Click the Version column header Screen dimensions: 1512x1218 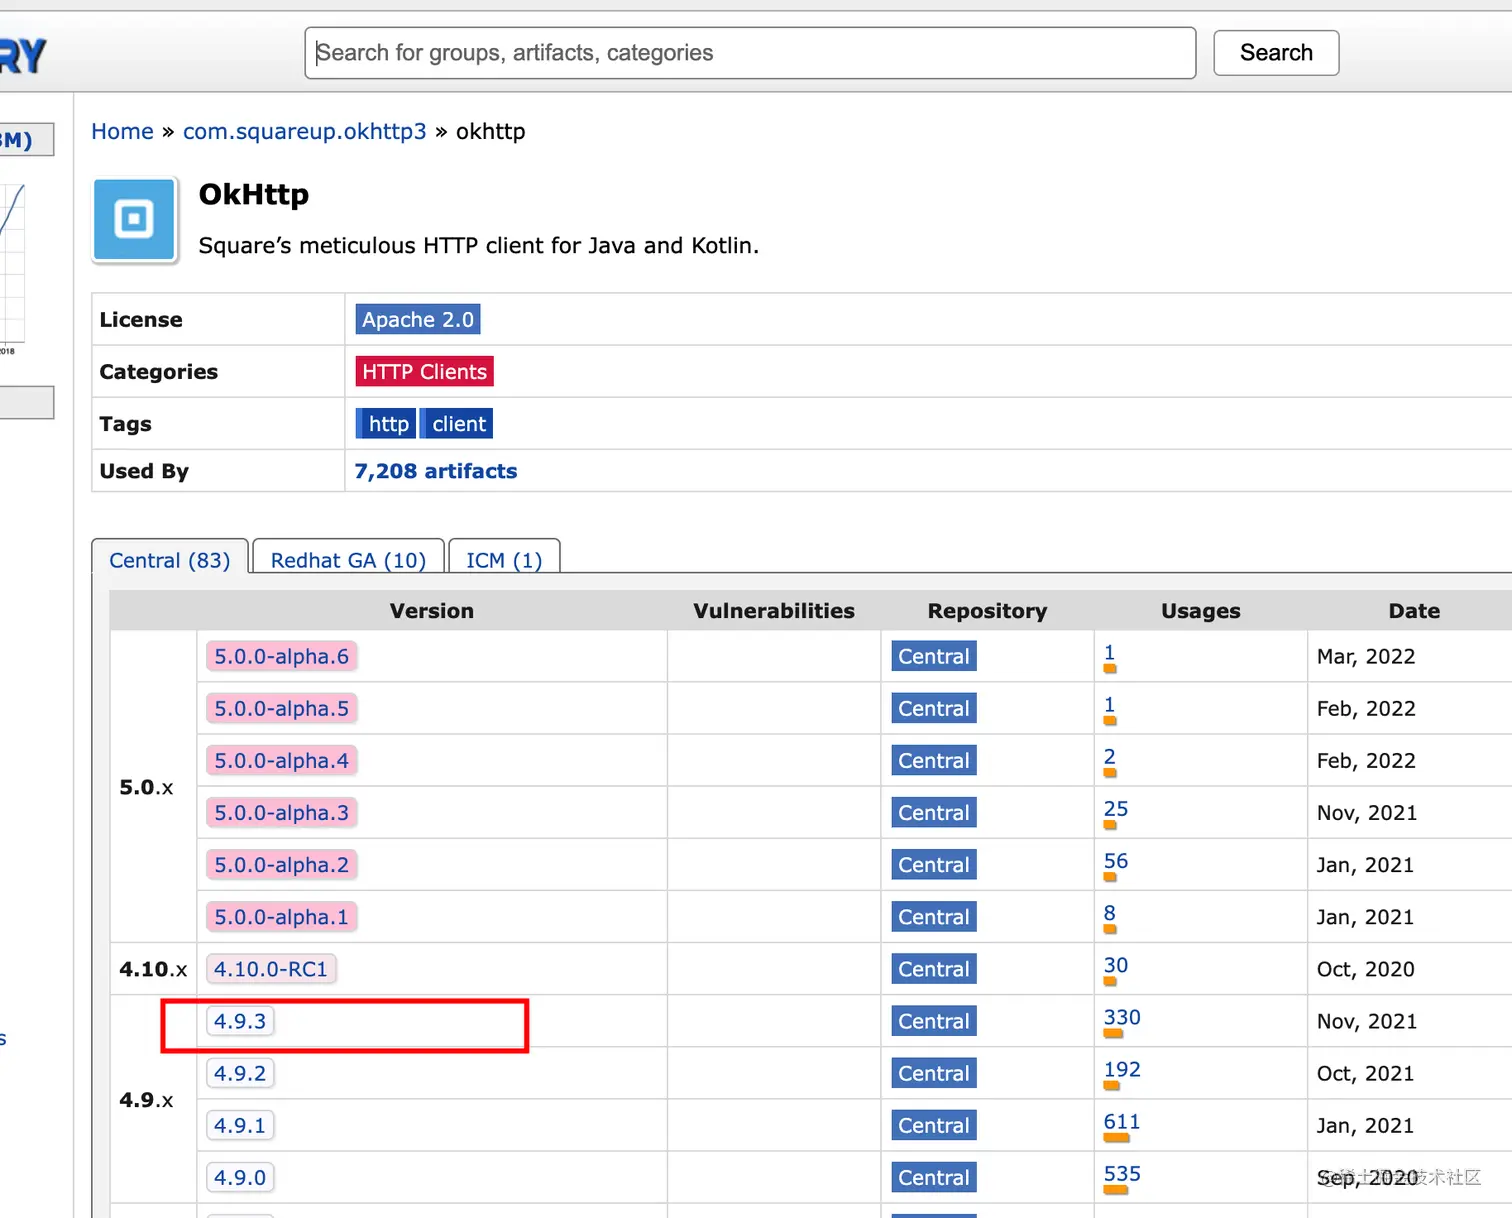(x=432, y=611)
